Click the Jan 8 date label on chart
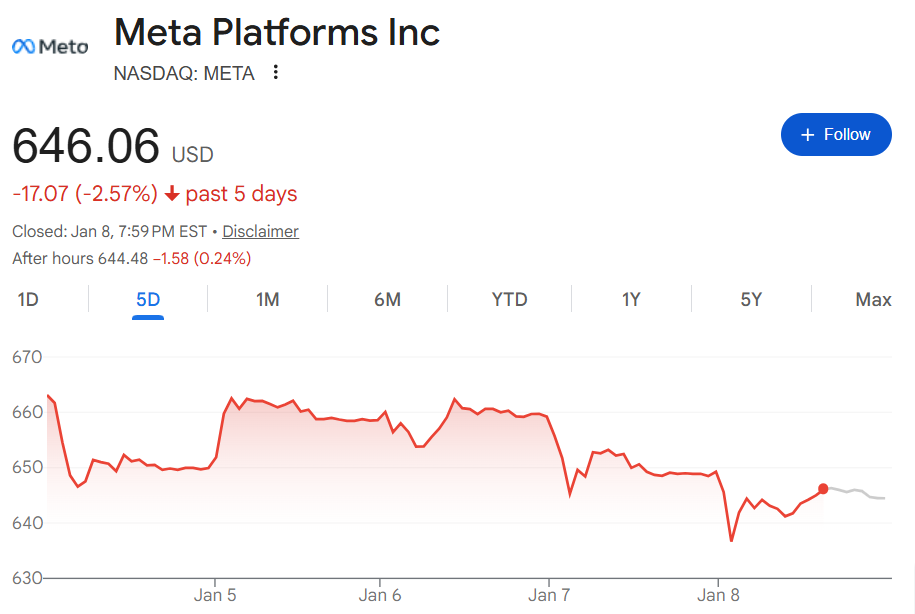The width and height of the screenshot is (915, 614). point(718,595)
